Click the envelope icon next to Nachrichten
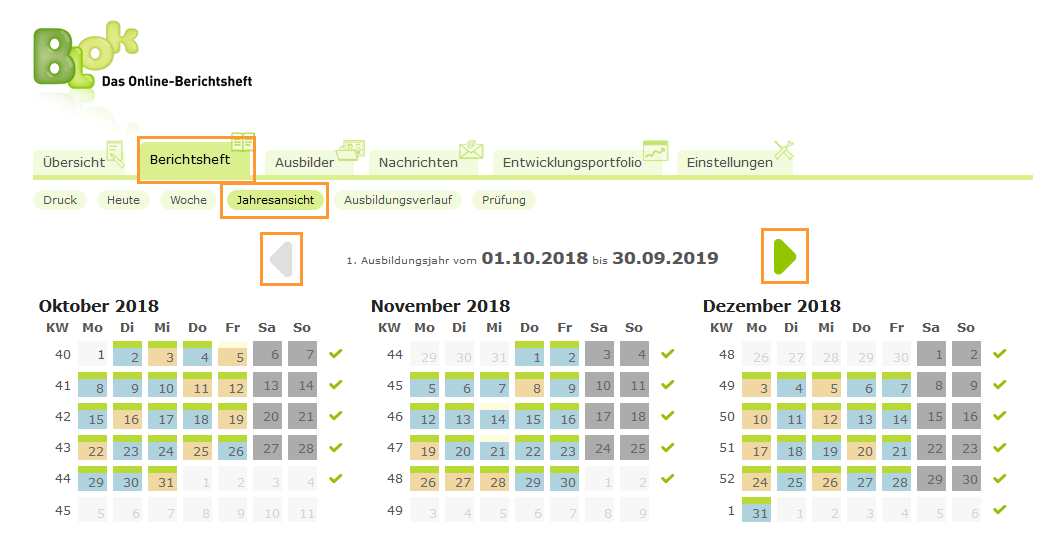 click(x=471, y=149)
